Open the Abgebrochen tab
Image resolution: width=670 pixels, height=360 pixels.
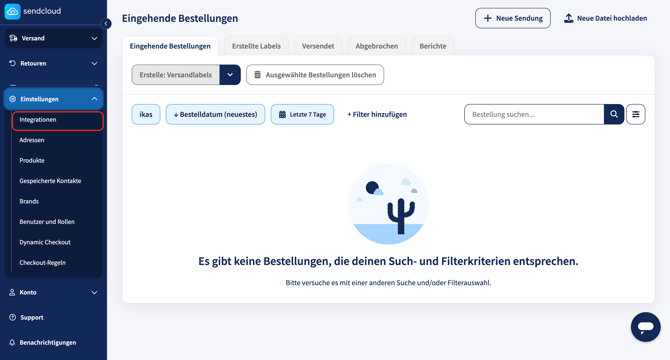[376, 46]
